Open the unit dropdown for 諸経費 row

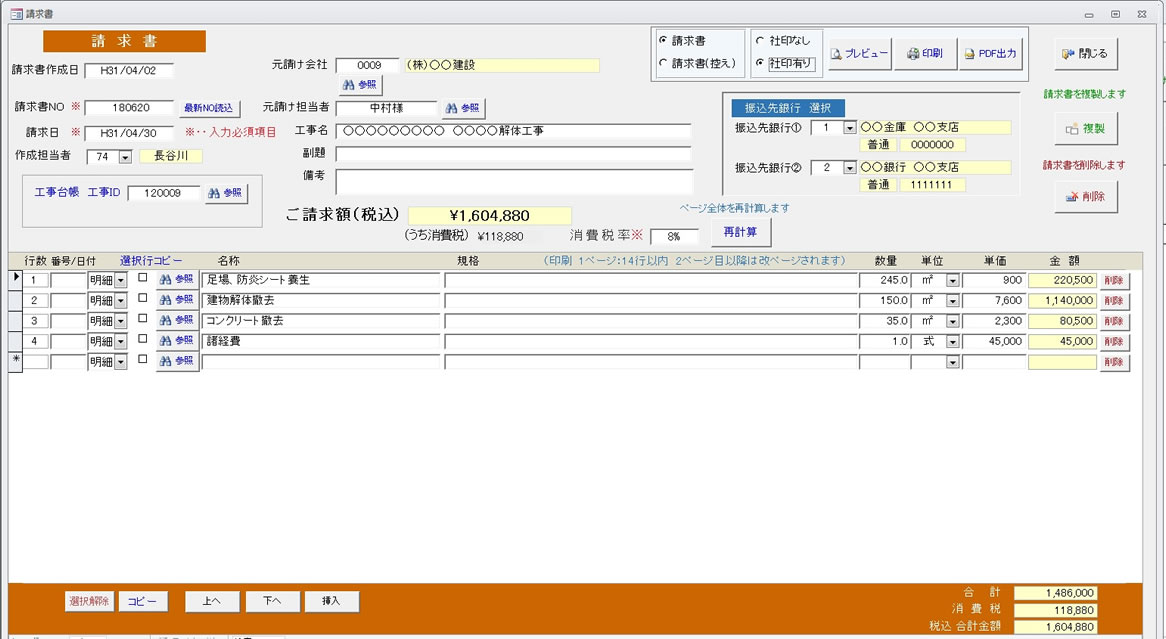(952, 342)
